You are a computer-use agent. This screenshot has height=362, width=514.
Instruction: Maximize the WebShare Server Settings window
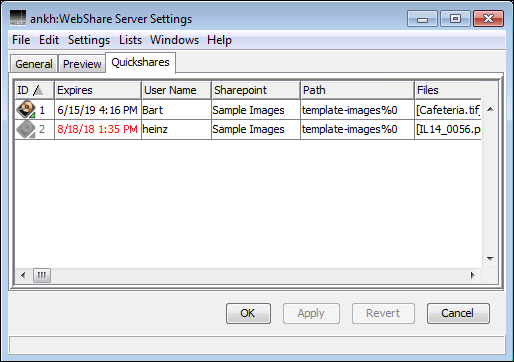(x=455, y=19)
